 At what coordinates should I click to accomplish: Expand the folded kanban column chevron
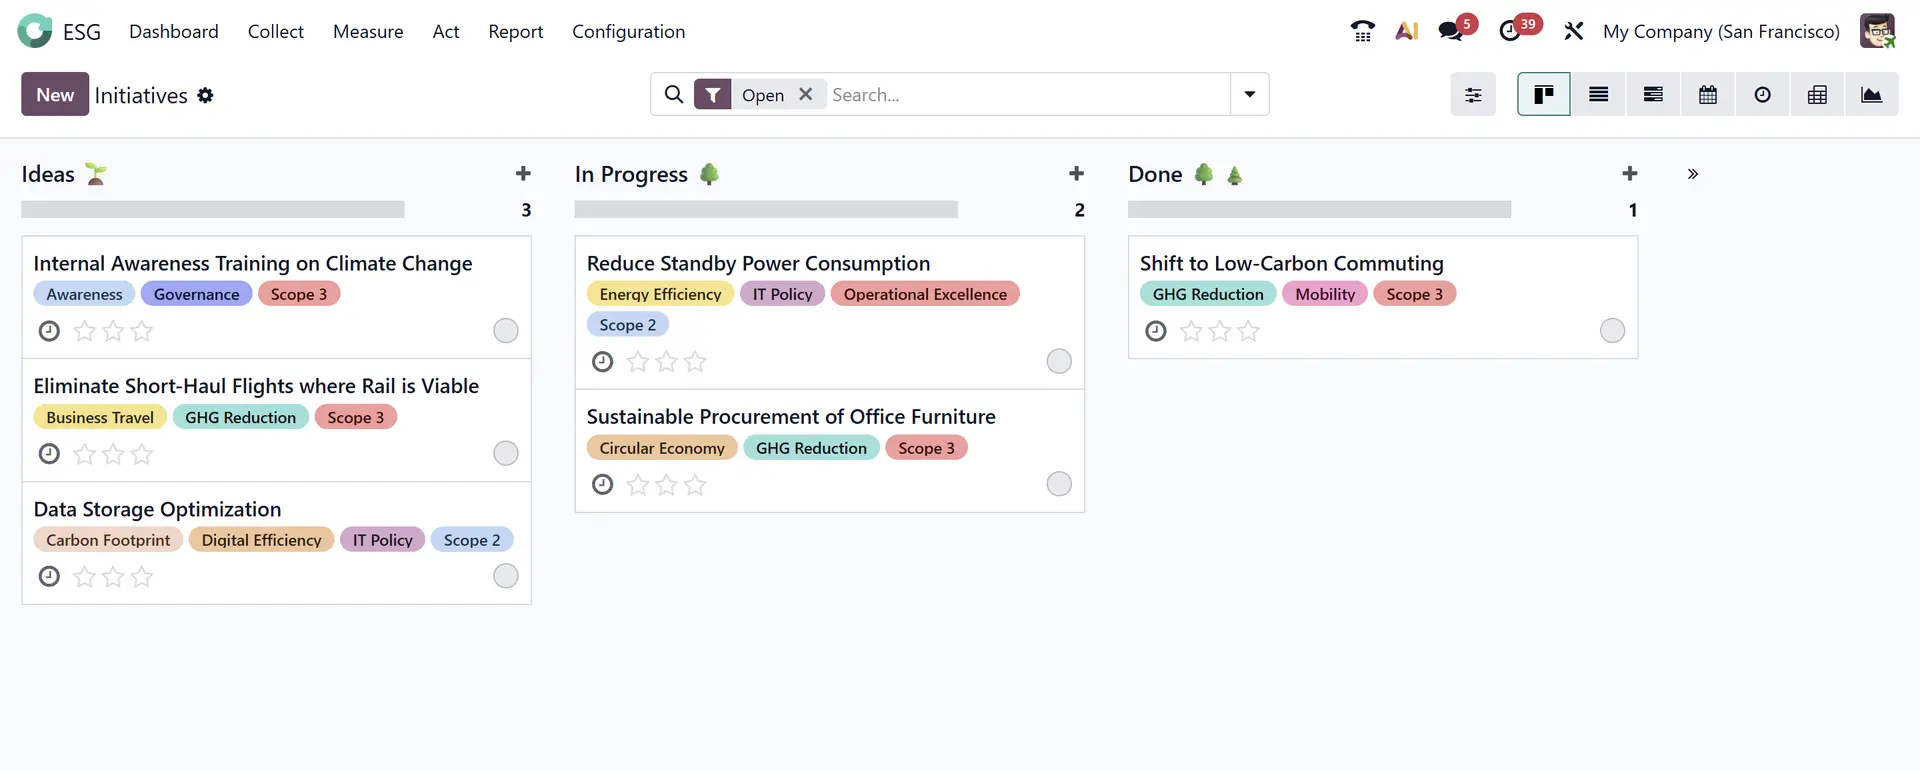(1692, 174)
